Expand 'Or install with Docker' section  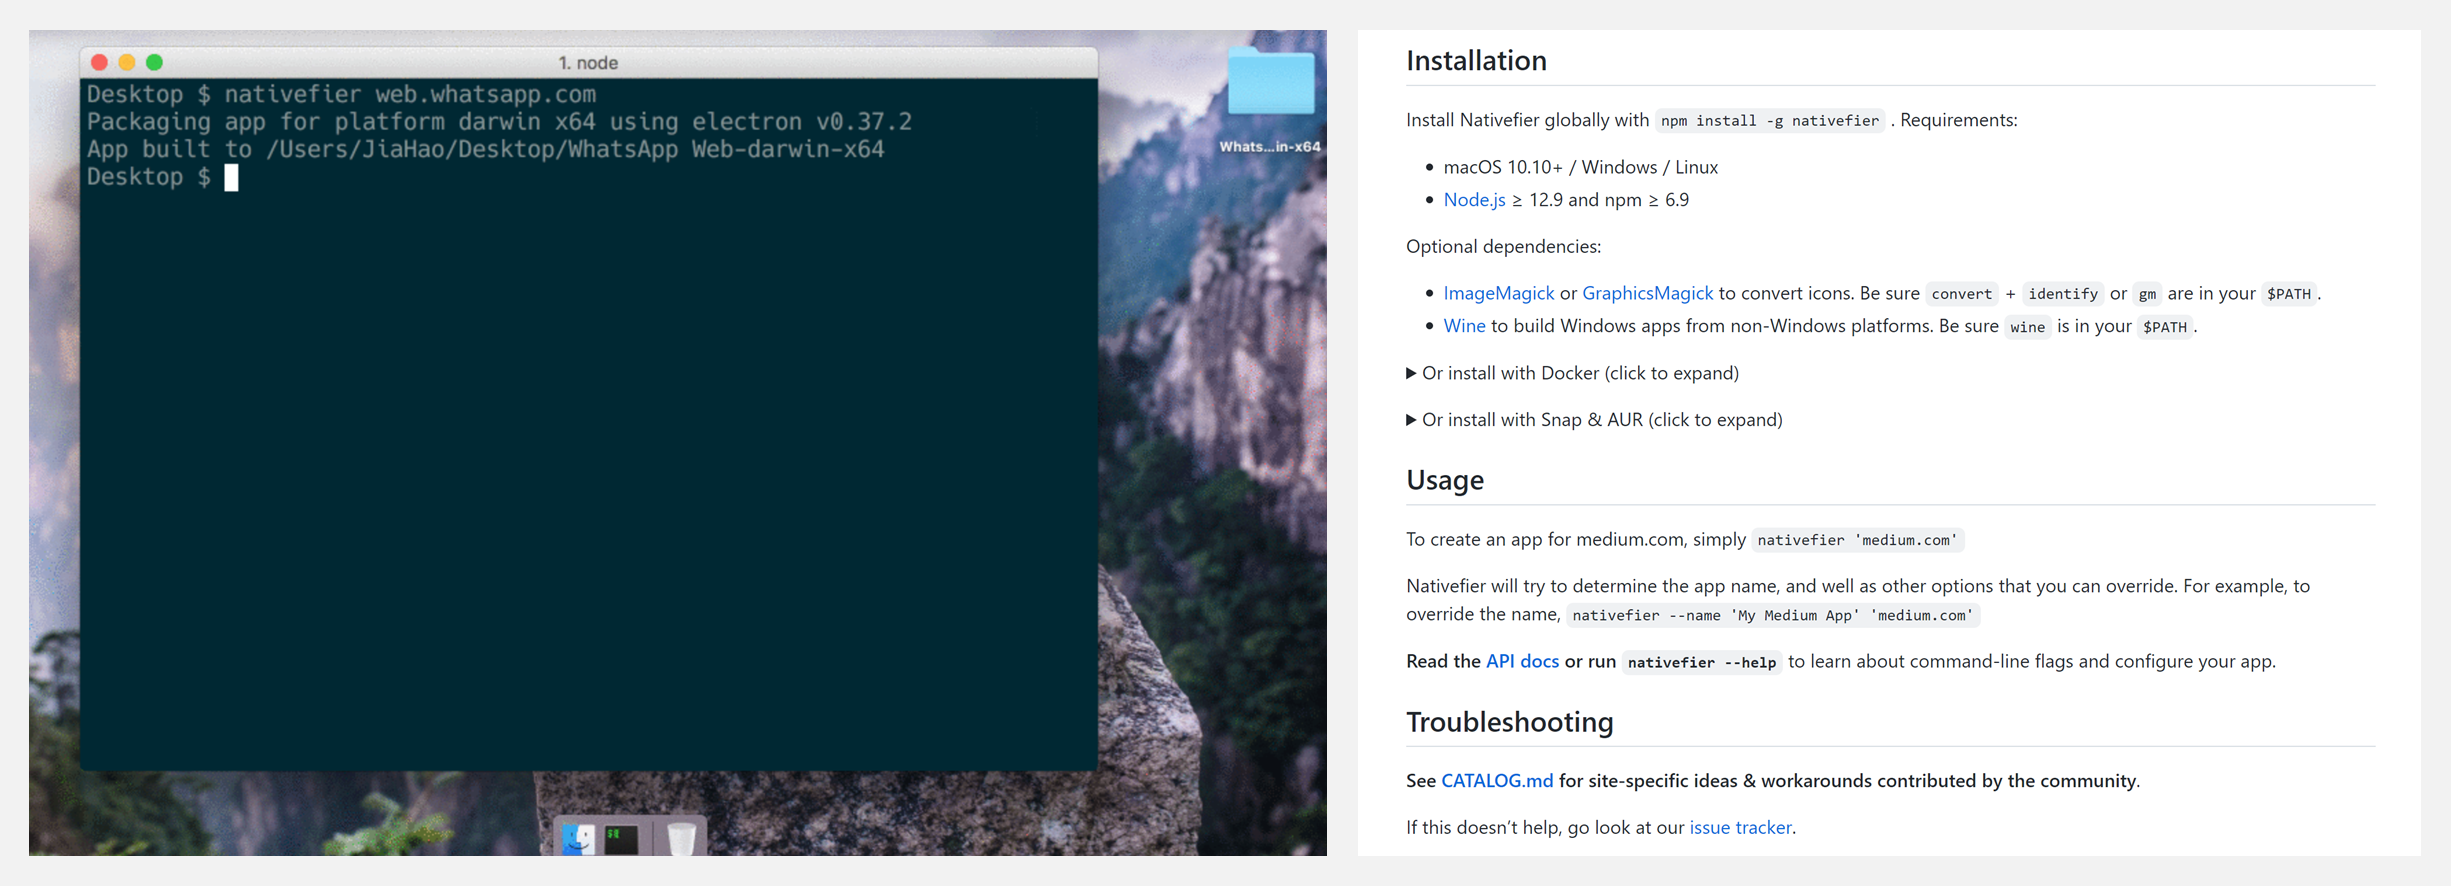click(x=1572, y=373)
